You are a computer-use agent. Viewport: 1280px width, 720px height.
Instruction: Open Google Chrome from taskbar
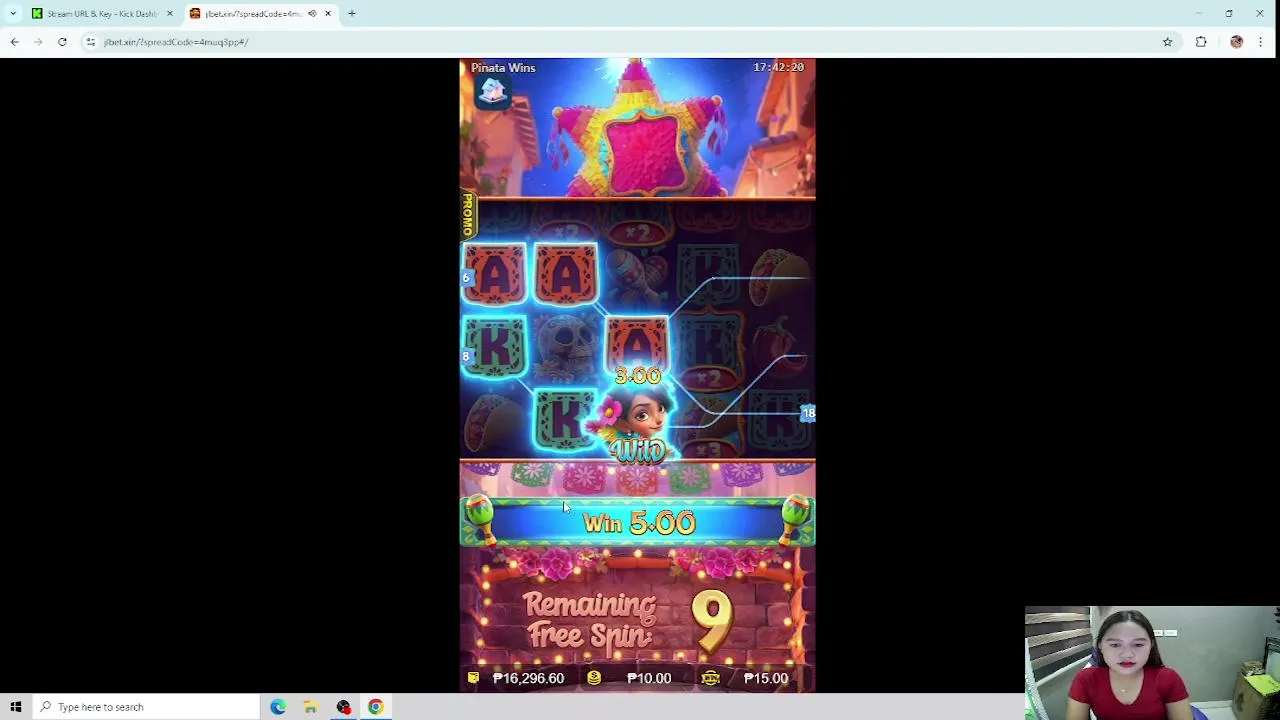[x=376, y=707]
